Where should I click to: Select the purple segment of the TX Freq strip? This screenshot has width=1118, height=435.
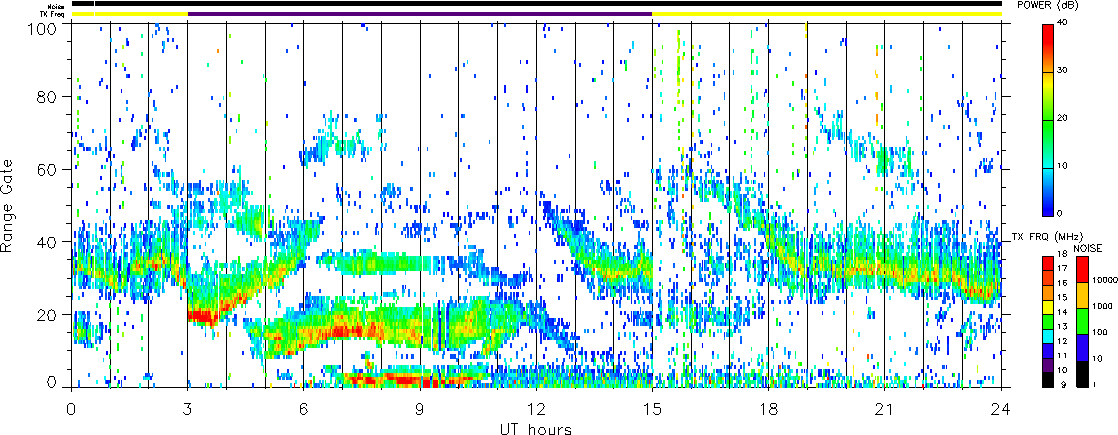(420, 14)
